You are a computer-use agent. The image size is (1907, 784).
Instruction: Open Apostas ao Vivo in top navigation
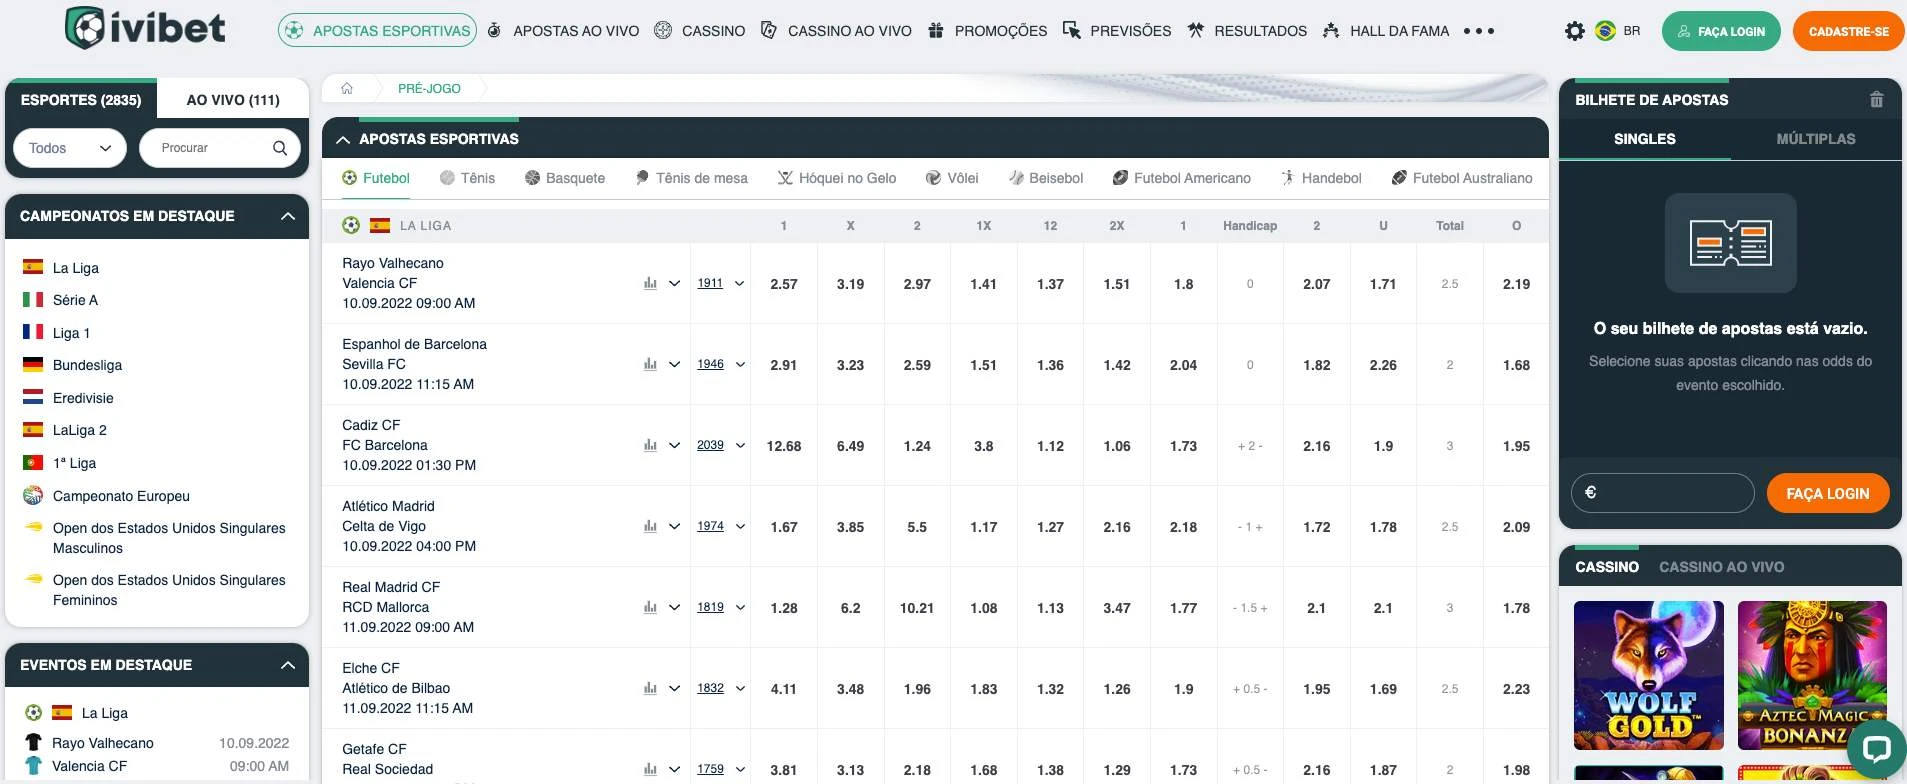563,31
